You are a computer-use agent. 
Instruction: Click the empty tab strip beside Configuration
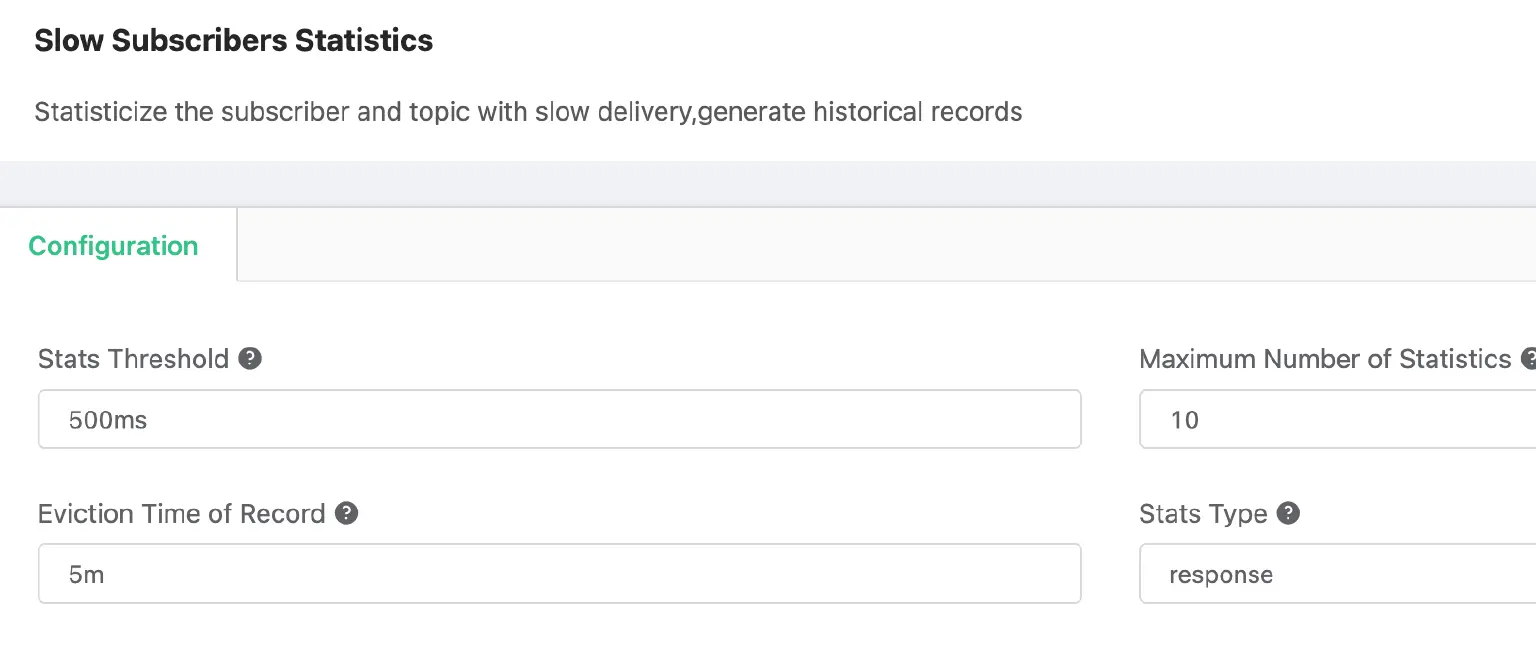click(880, 245)
